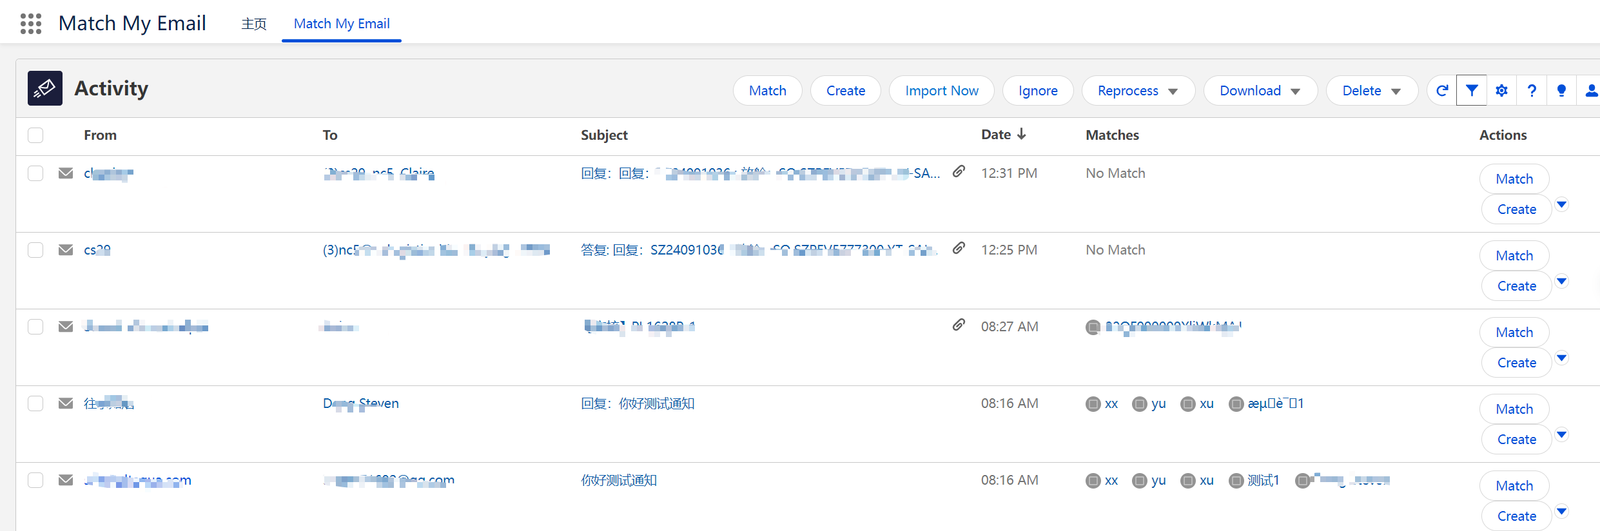Viewport: 1600px width, 531px height.
Task: Toggle the filter funnel icon
Action: (x=1472, y=90)
